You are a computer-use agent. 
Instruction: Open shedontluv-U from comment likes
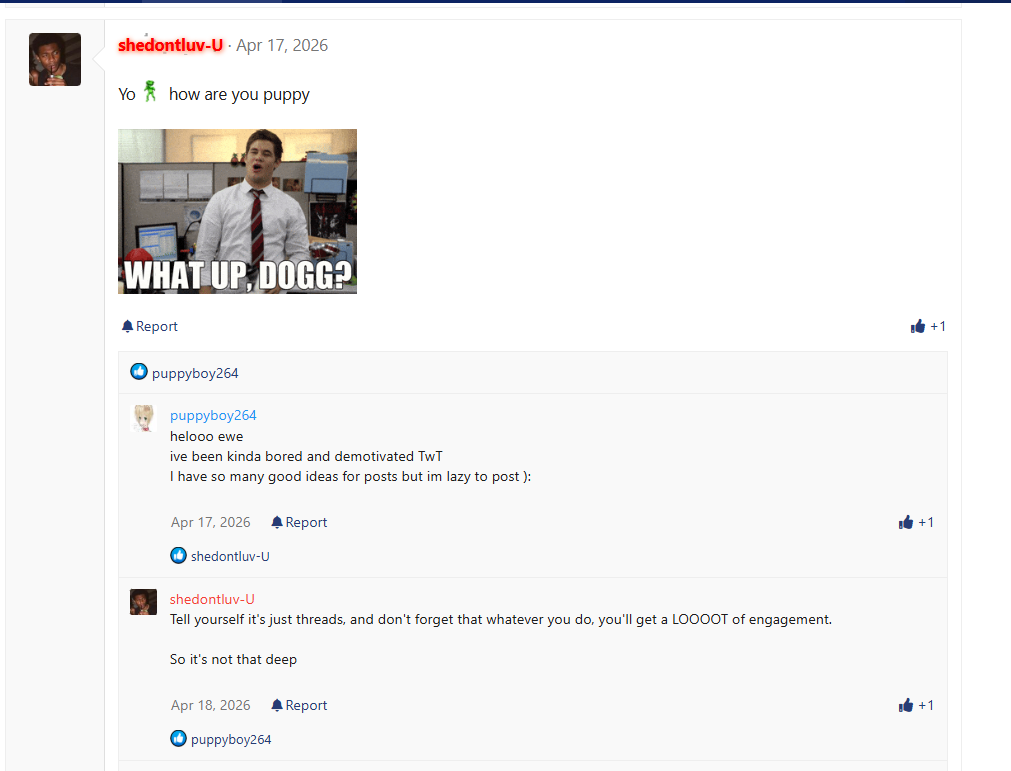(230, 556)
